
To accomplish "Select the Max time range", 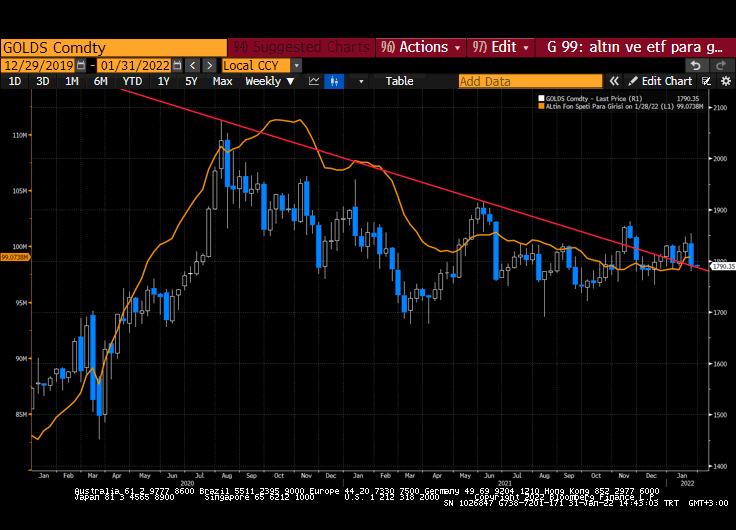I will point(222,81).
